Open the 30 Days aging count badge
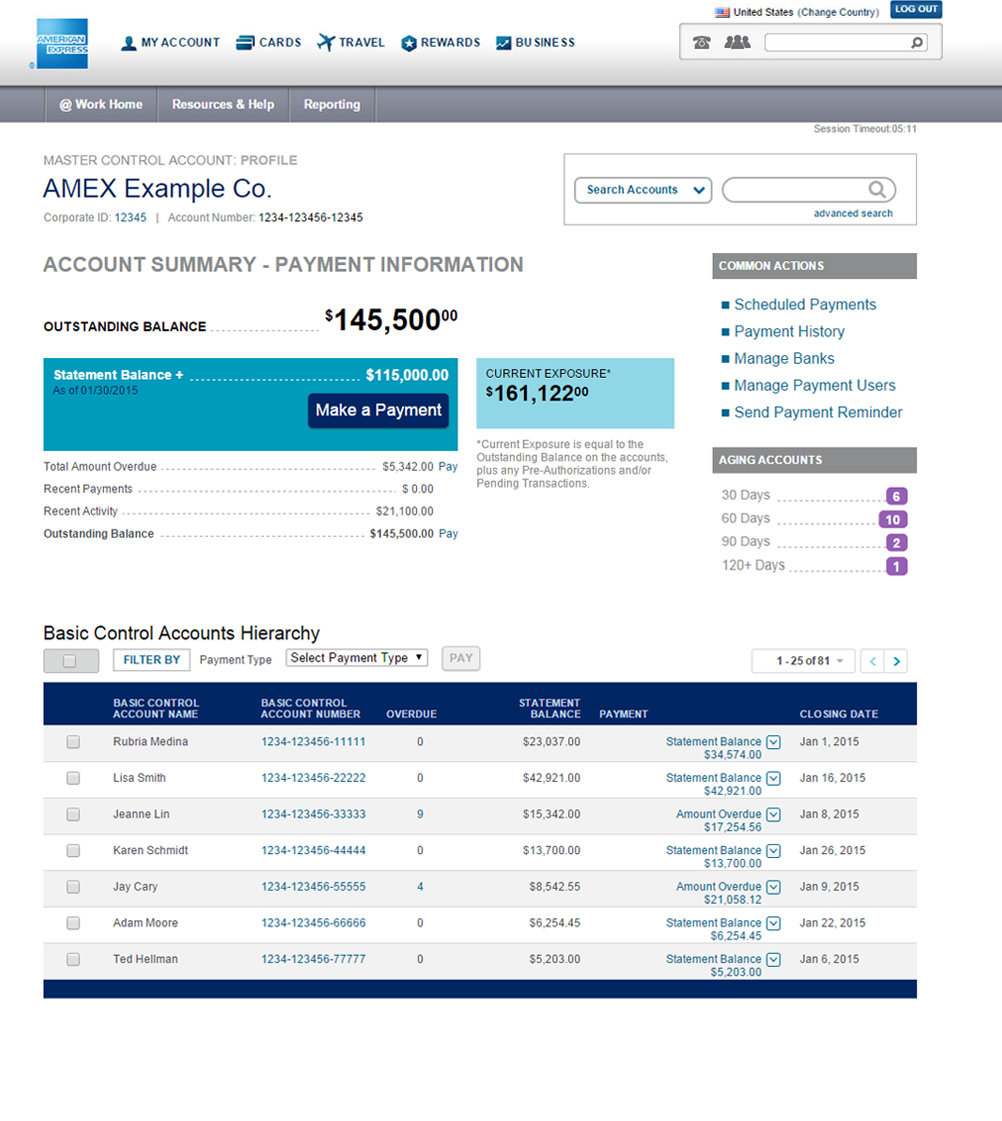Screen dimensions: 1002x1121 tap(896, 496)
